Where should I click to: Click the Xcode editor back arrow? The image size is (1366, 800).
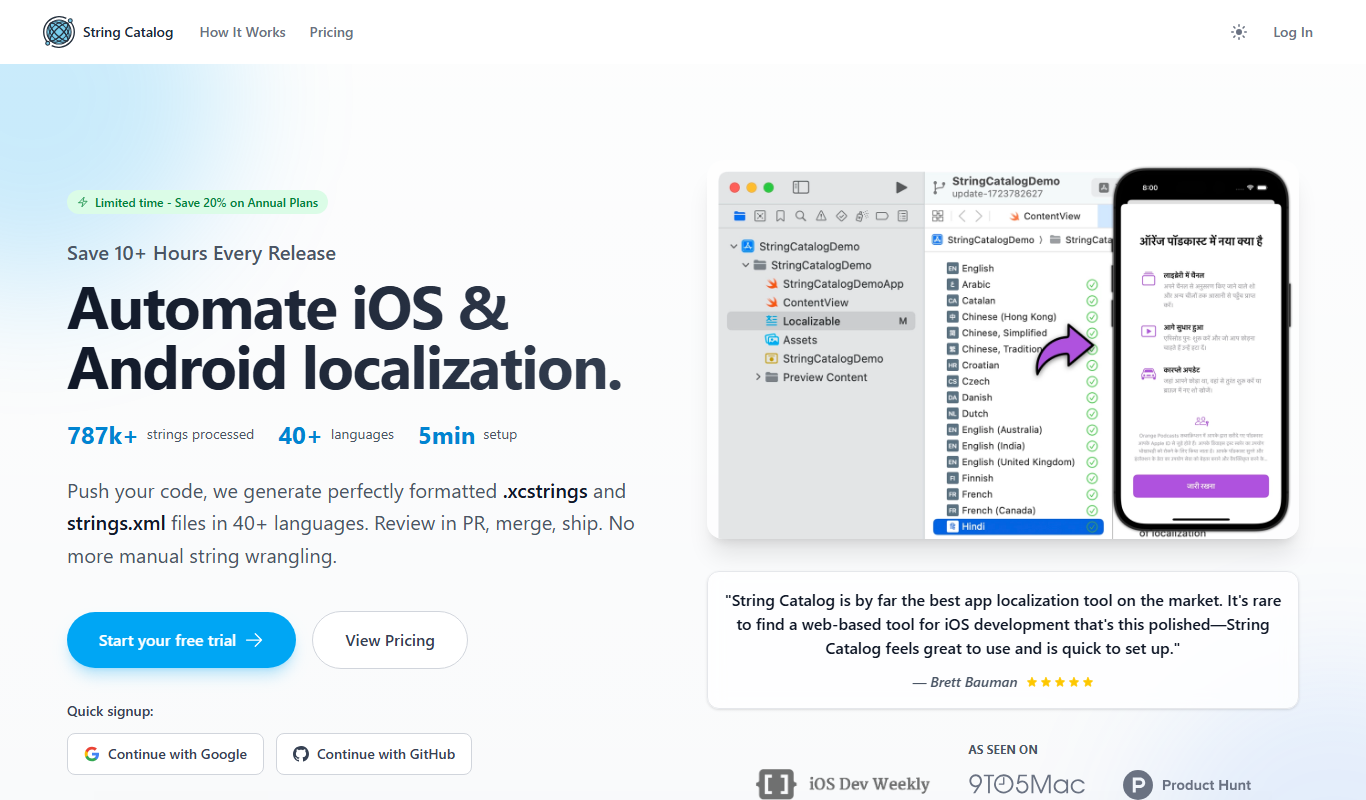[962, 216]
